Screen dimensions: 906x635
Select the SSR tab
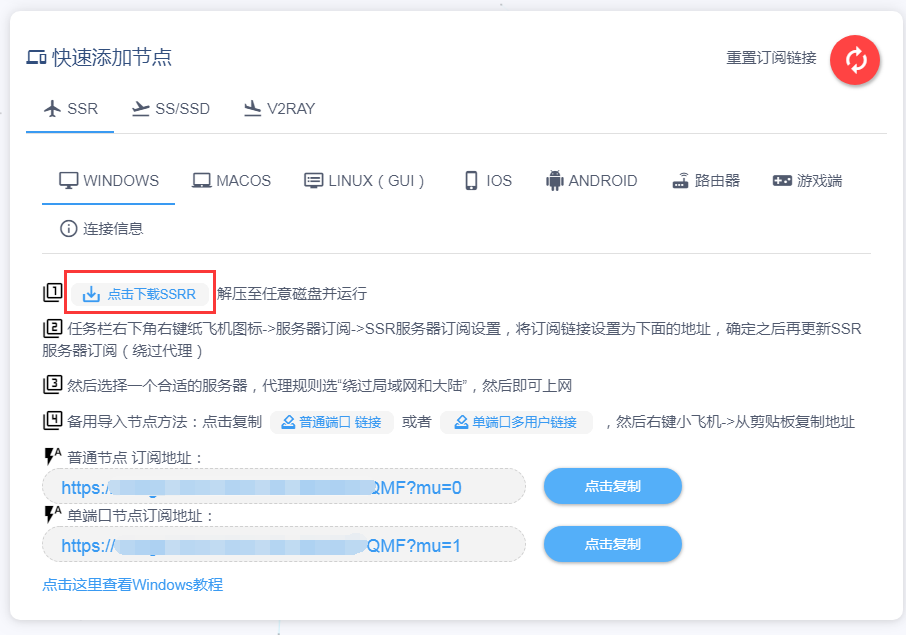70,109
